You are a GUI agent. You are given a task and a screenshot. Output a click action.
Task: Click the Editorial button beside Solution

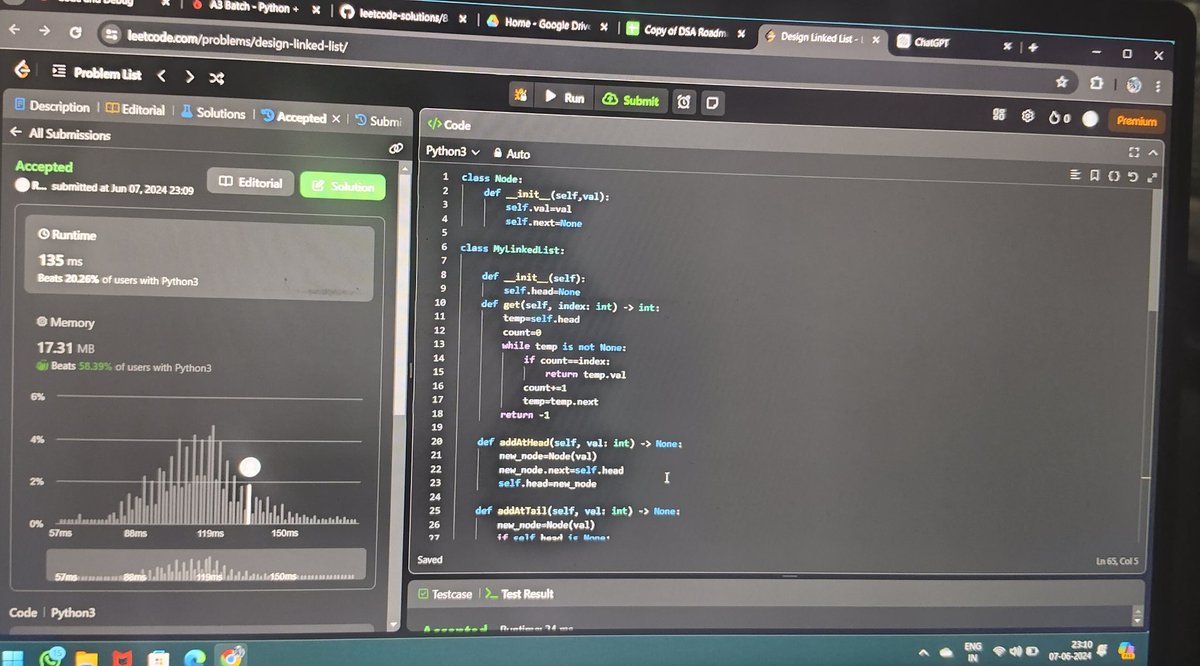[x=251, y=182]
